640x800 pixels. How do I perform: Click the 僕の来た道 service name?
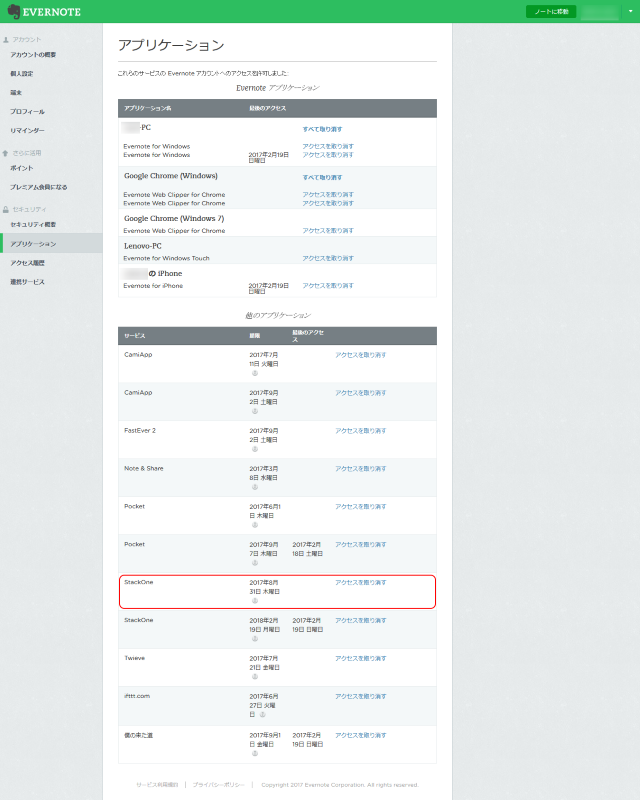tap(138, 735)
